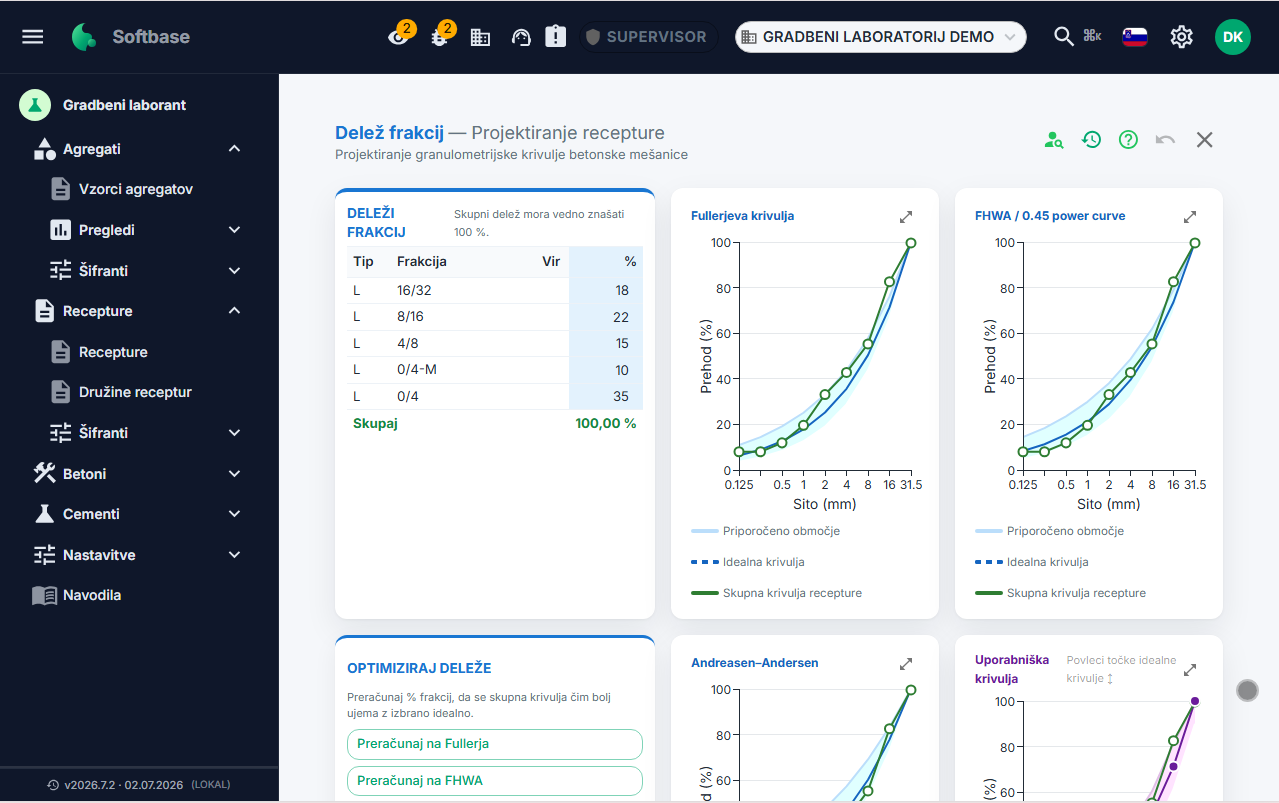Edit the percent value for fraction 16/32

[x=606, y=290]
